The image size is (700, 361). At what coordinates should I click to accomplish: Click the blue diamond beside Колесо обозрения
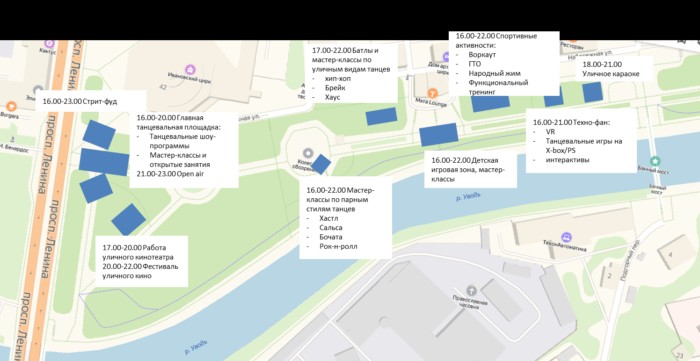coord(321,164)
